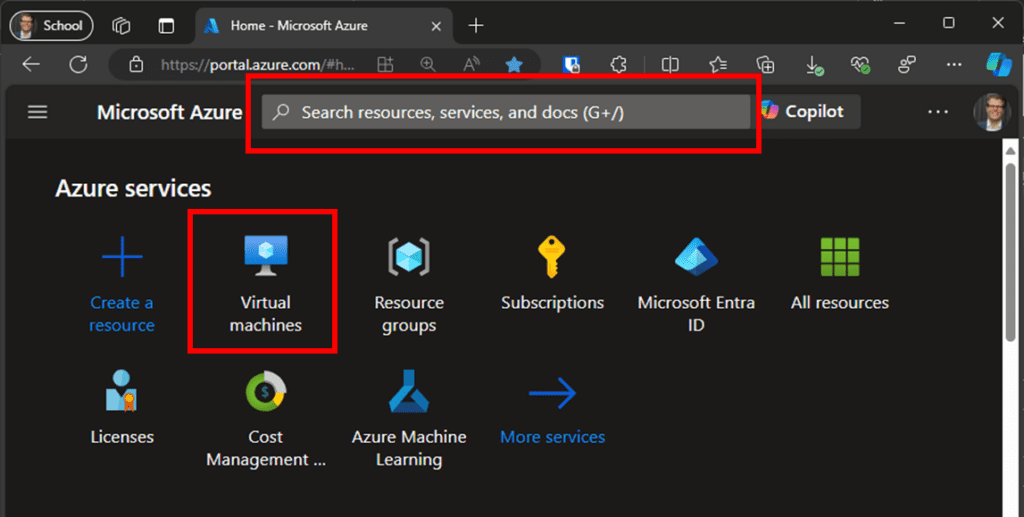Refresh the Azure portal page
Viewport: 1024px width, 517px height.
point(78,64)
